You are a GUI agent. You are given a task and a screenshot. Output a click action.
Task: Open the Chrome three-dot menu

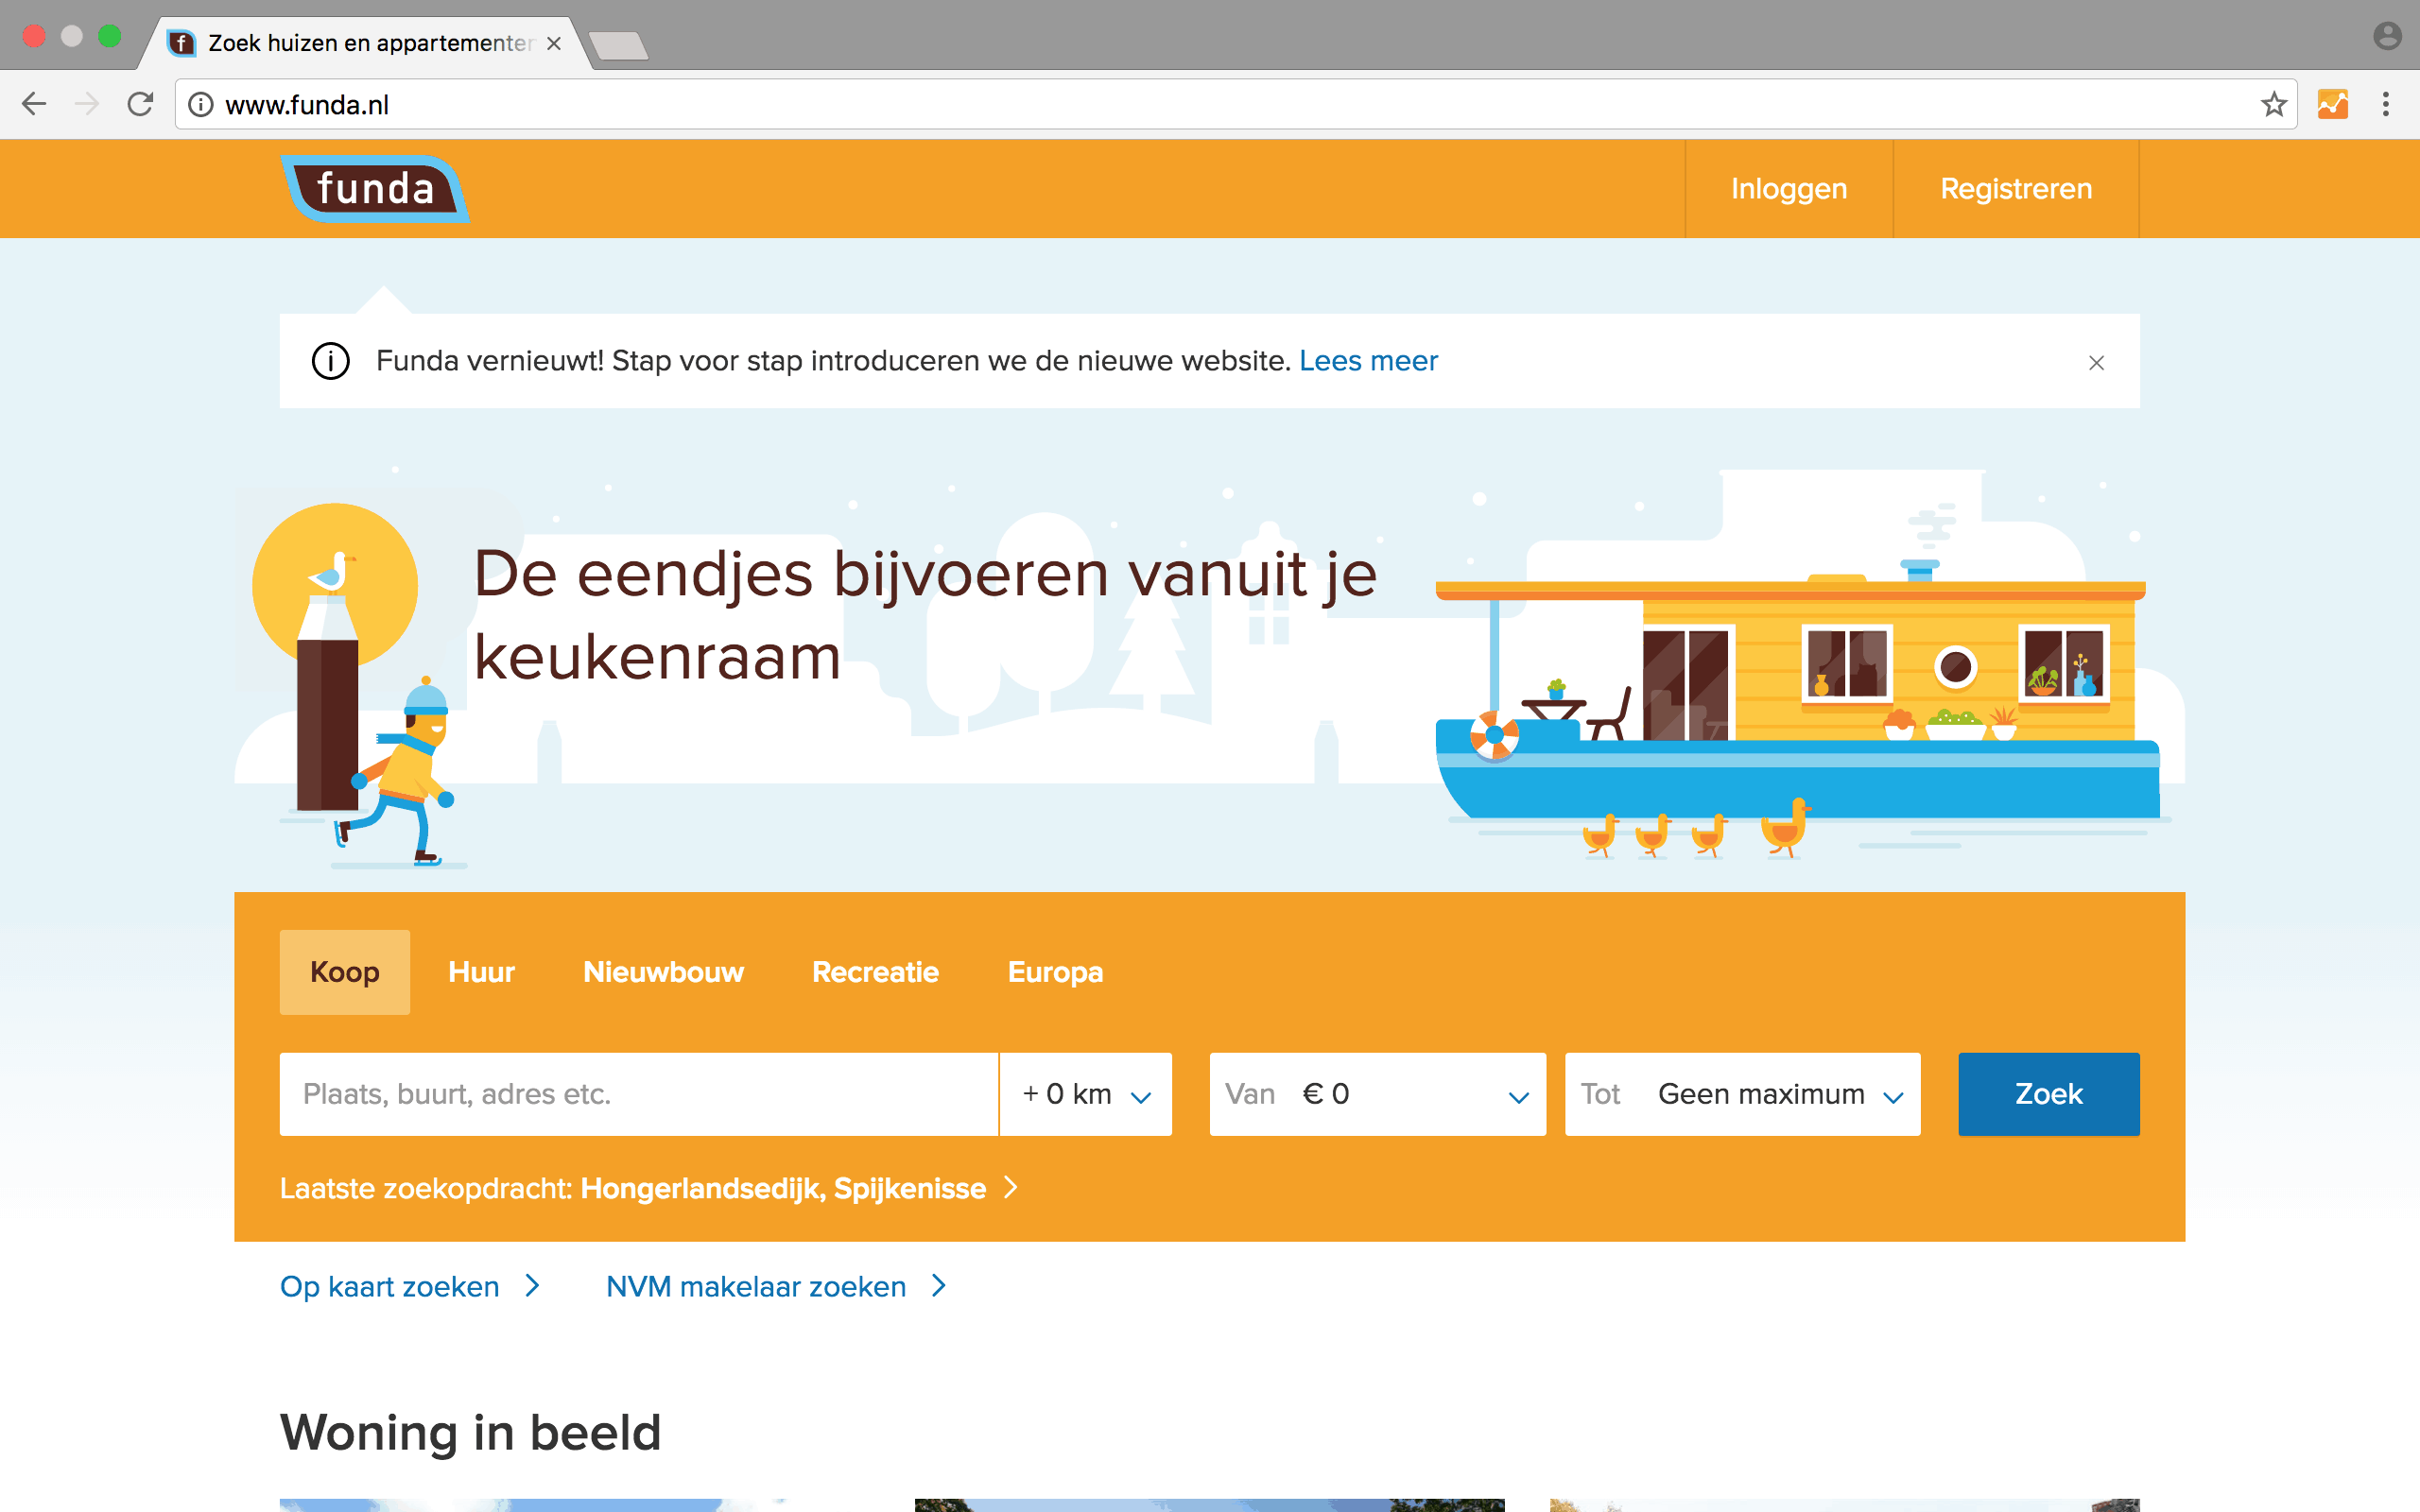coord(2386,104)
